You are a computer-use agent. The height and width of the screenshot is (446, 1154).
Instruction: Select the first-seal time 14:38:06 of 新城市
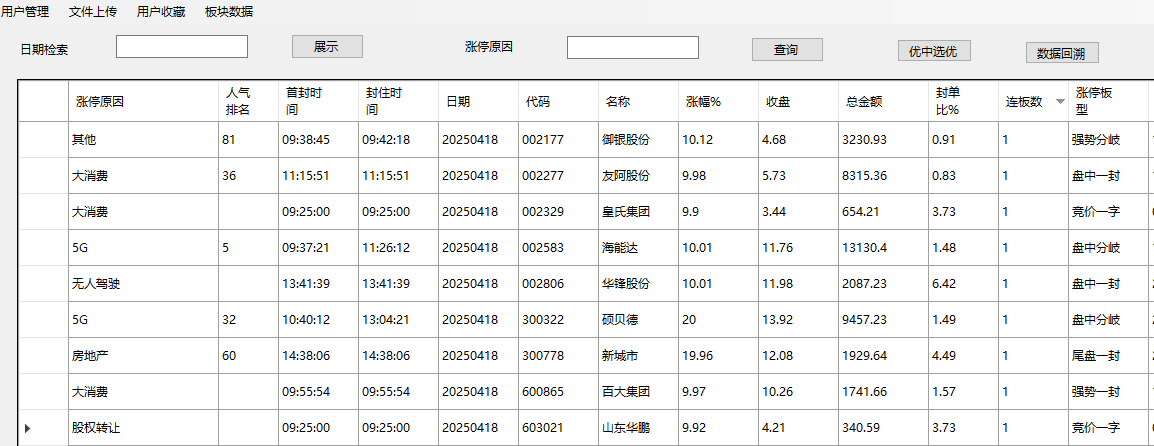pos(318,355)
